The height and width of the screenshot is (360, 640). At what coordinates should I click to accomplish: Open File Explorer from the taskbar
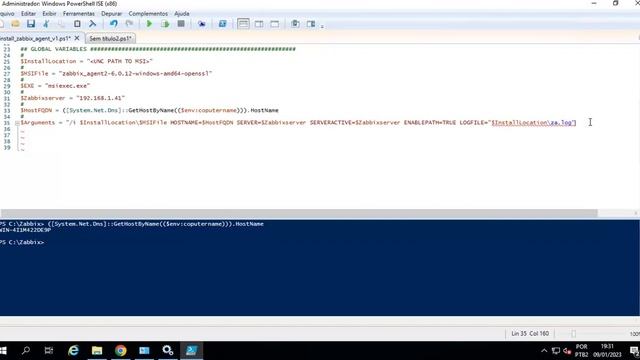[x=97, y=351]
